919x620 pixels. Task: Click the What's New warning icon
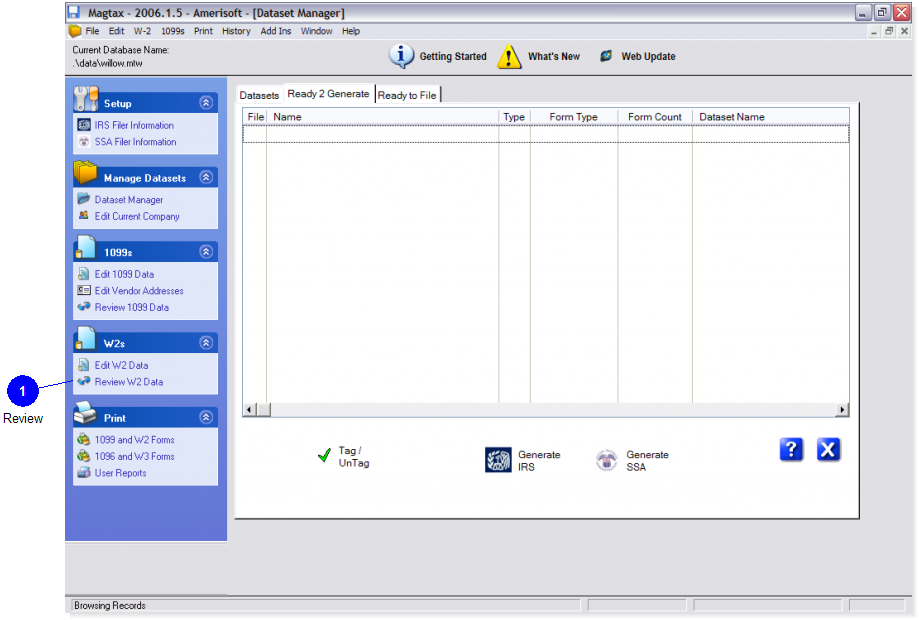tap(509, 57)
